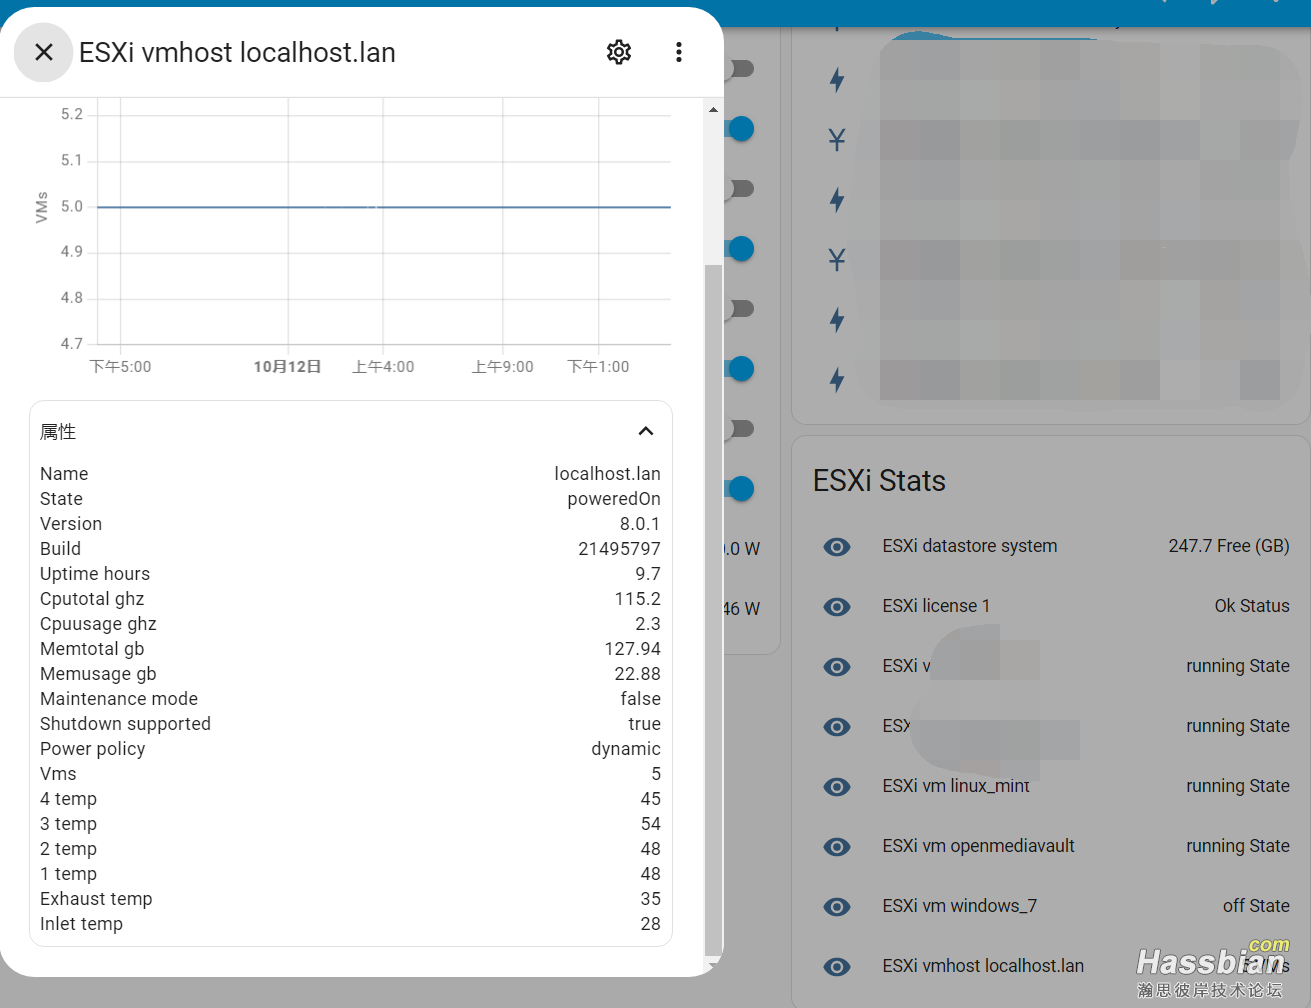The width and height of the screenshot is (1311, 1008).
Task: Select the 4 temp value 45
Action: tap(650, 799)
